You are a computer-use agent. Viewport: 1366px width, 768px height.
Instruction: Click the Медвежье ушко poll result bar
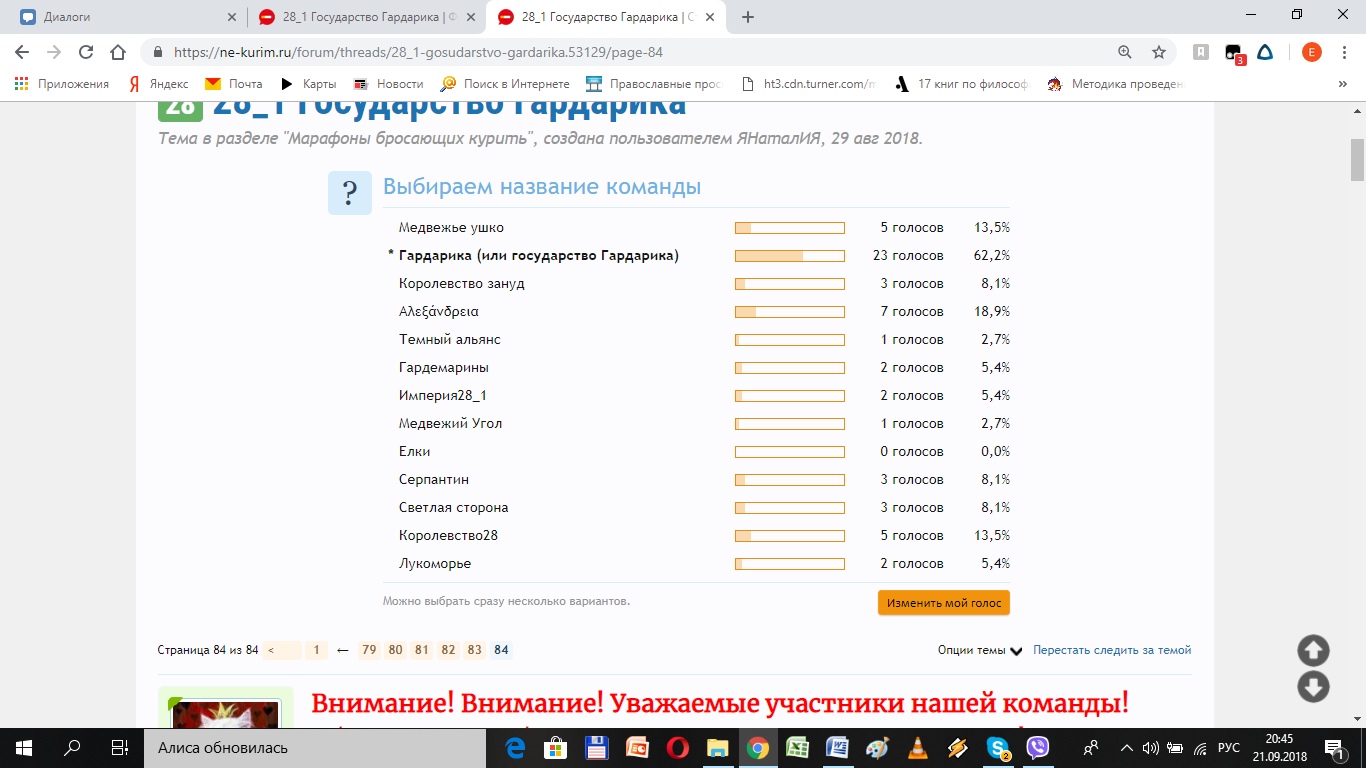tap(790, 228)
